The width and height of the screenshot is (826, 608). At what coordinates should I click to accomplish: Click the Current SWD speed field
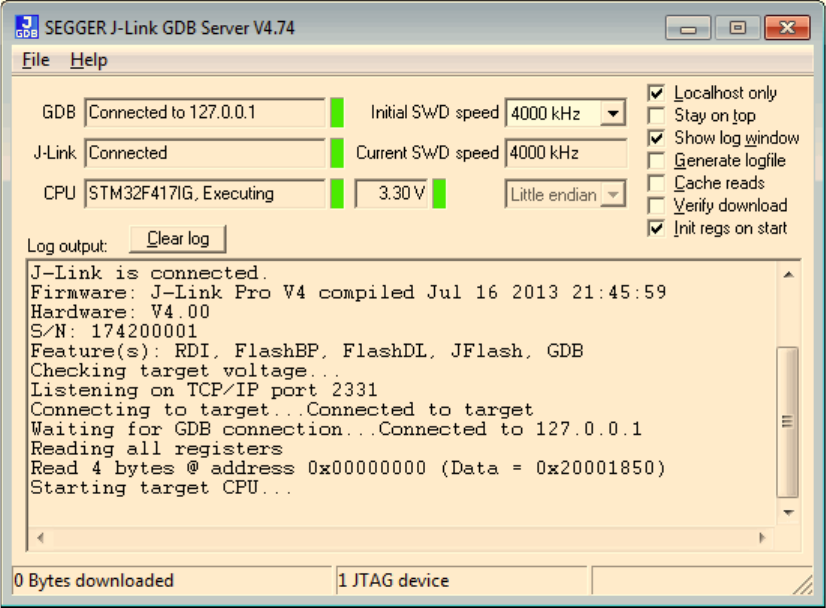(566, 153)
